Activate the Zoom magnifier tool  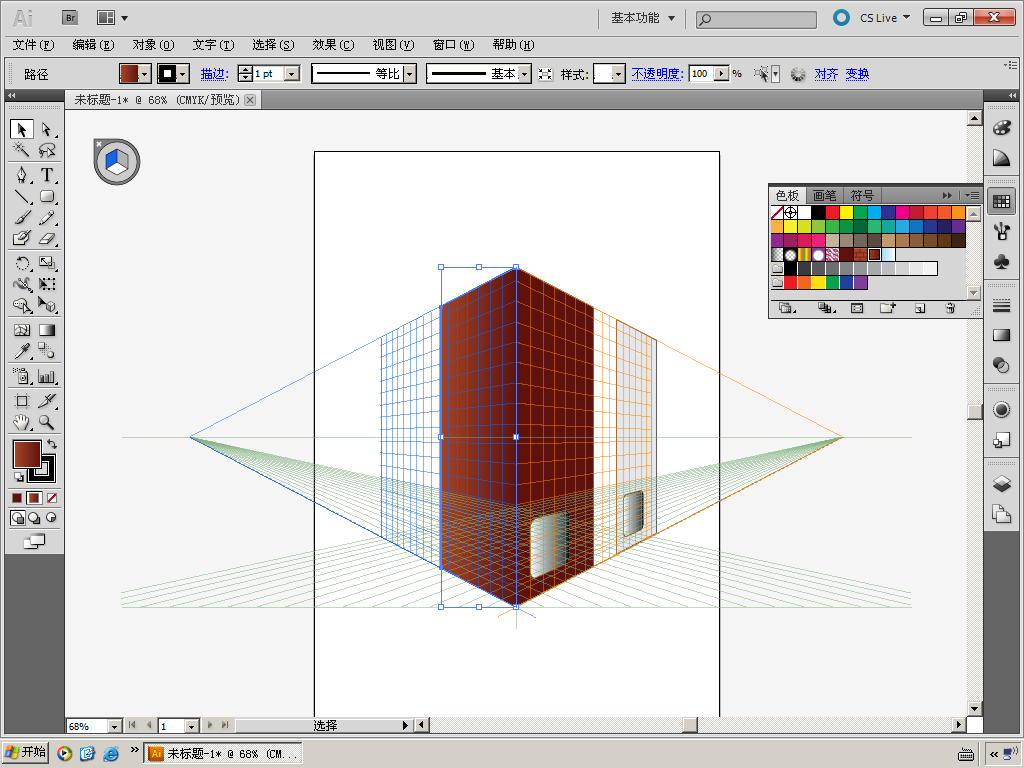tap(46, 423)
